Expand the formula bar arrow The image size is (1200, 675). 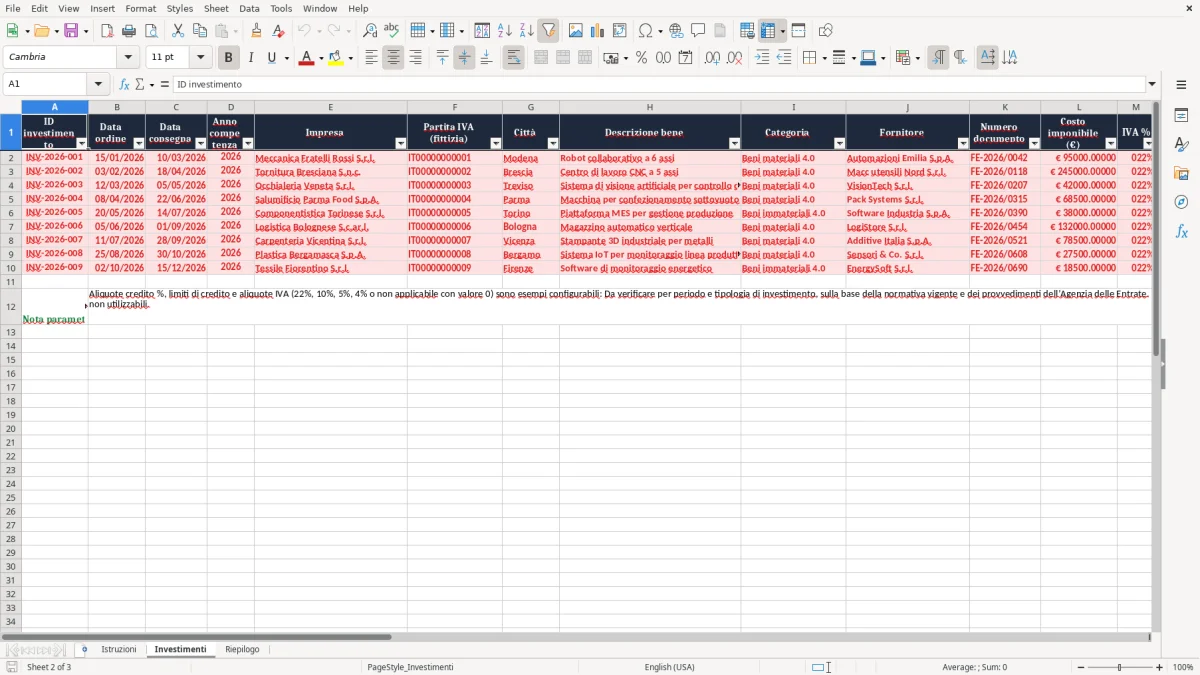[1152, 84]
